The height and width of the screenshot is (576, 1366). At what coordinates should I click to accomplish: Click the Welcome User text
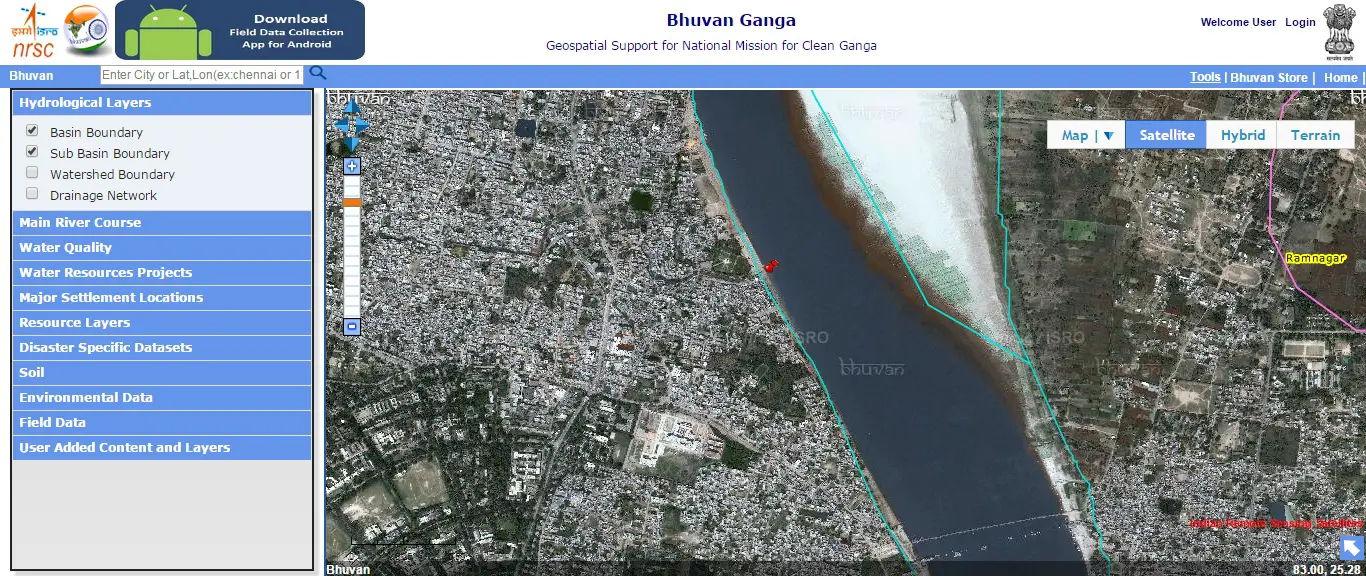click(x=1238, y=22)
